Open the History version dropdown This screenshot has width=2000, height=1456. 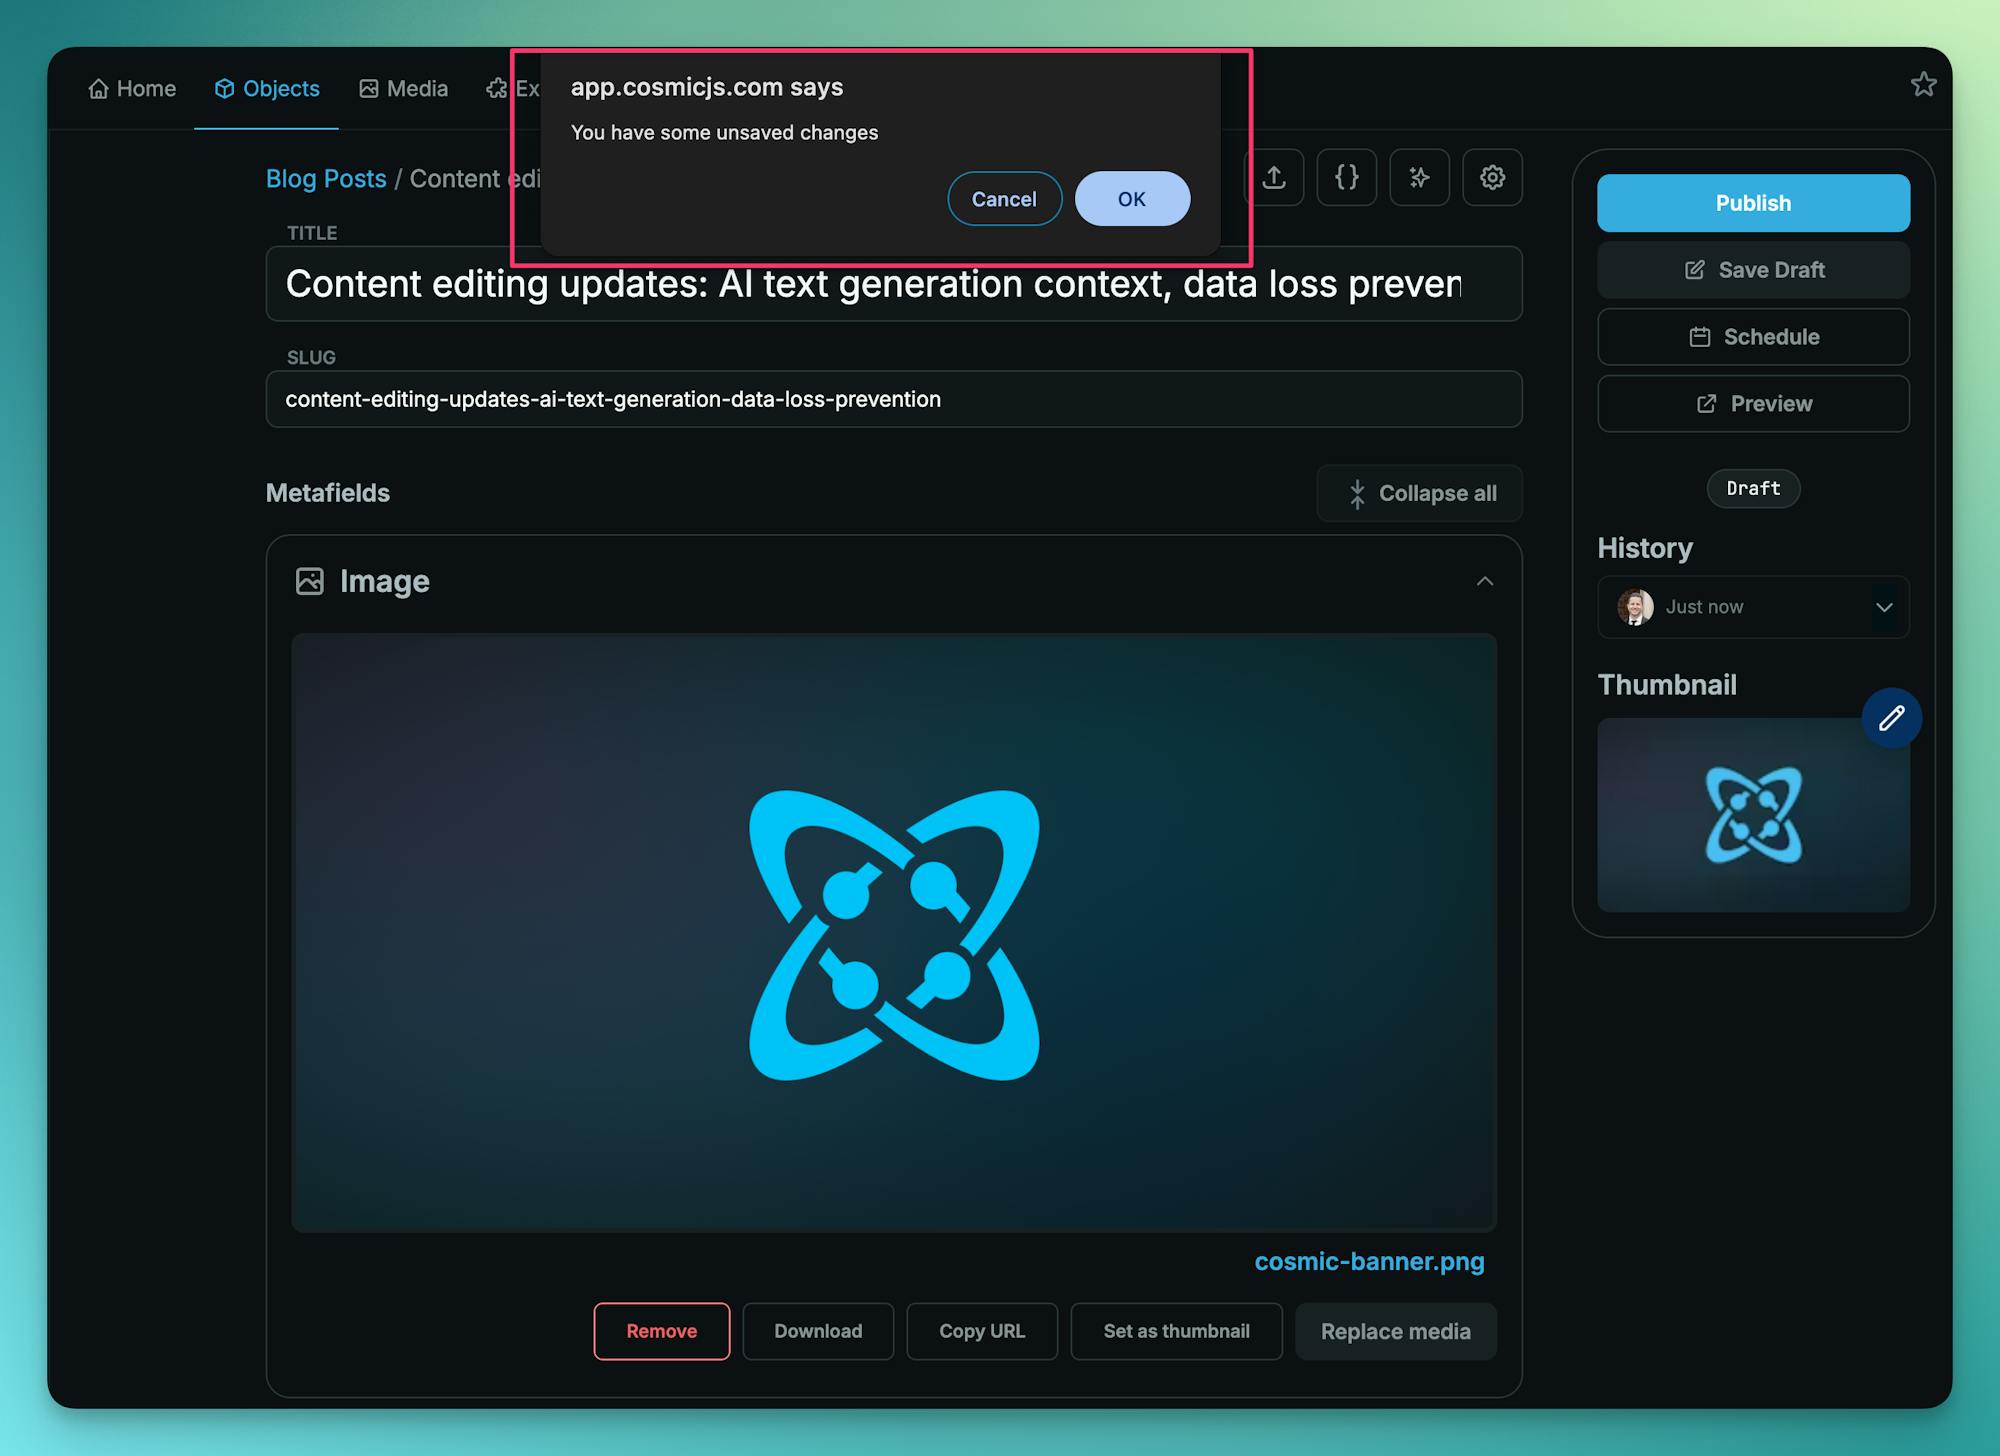[x=1753, y=607]
